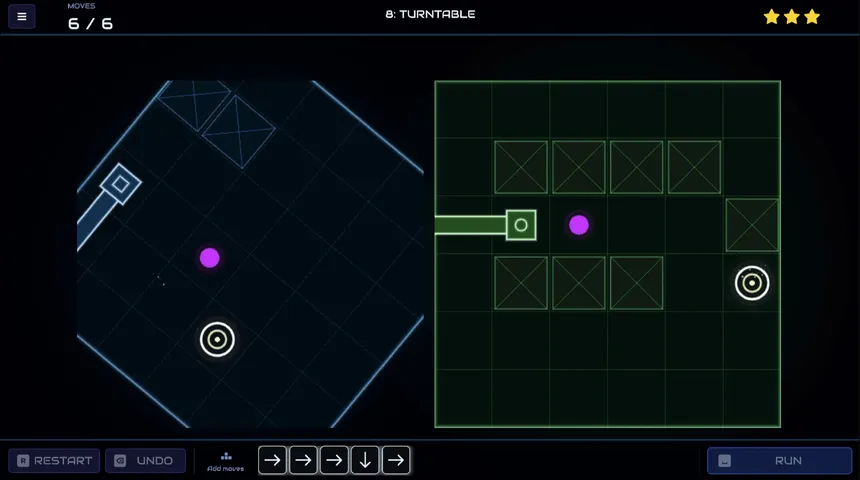
Task: Click the green piston arm bar
Action: click(x=471, y=225)
